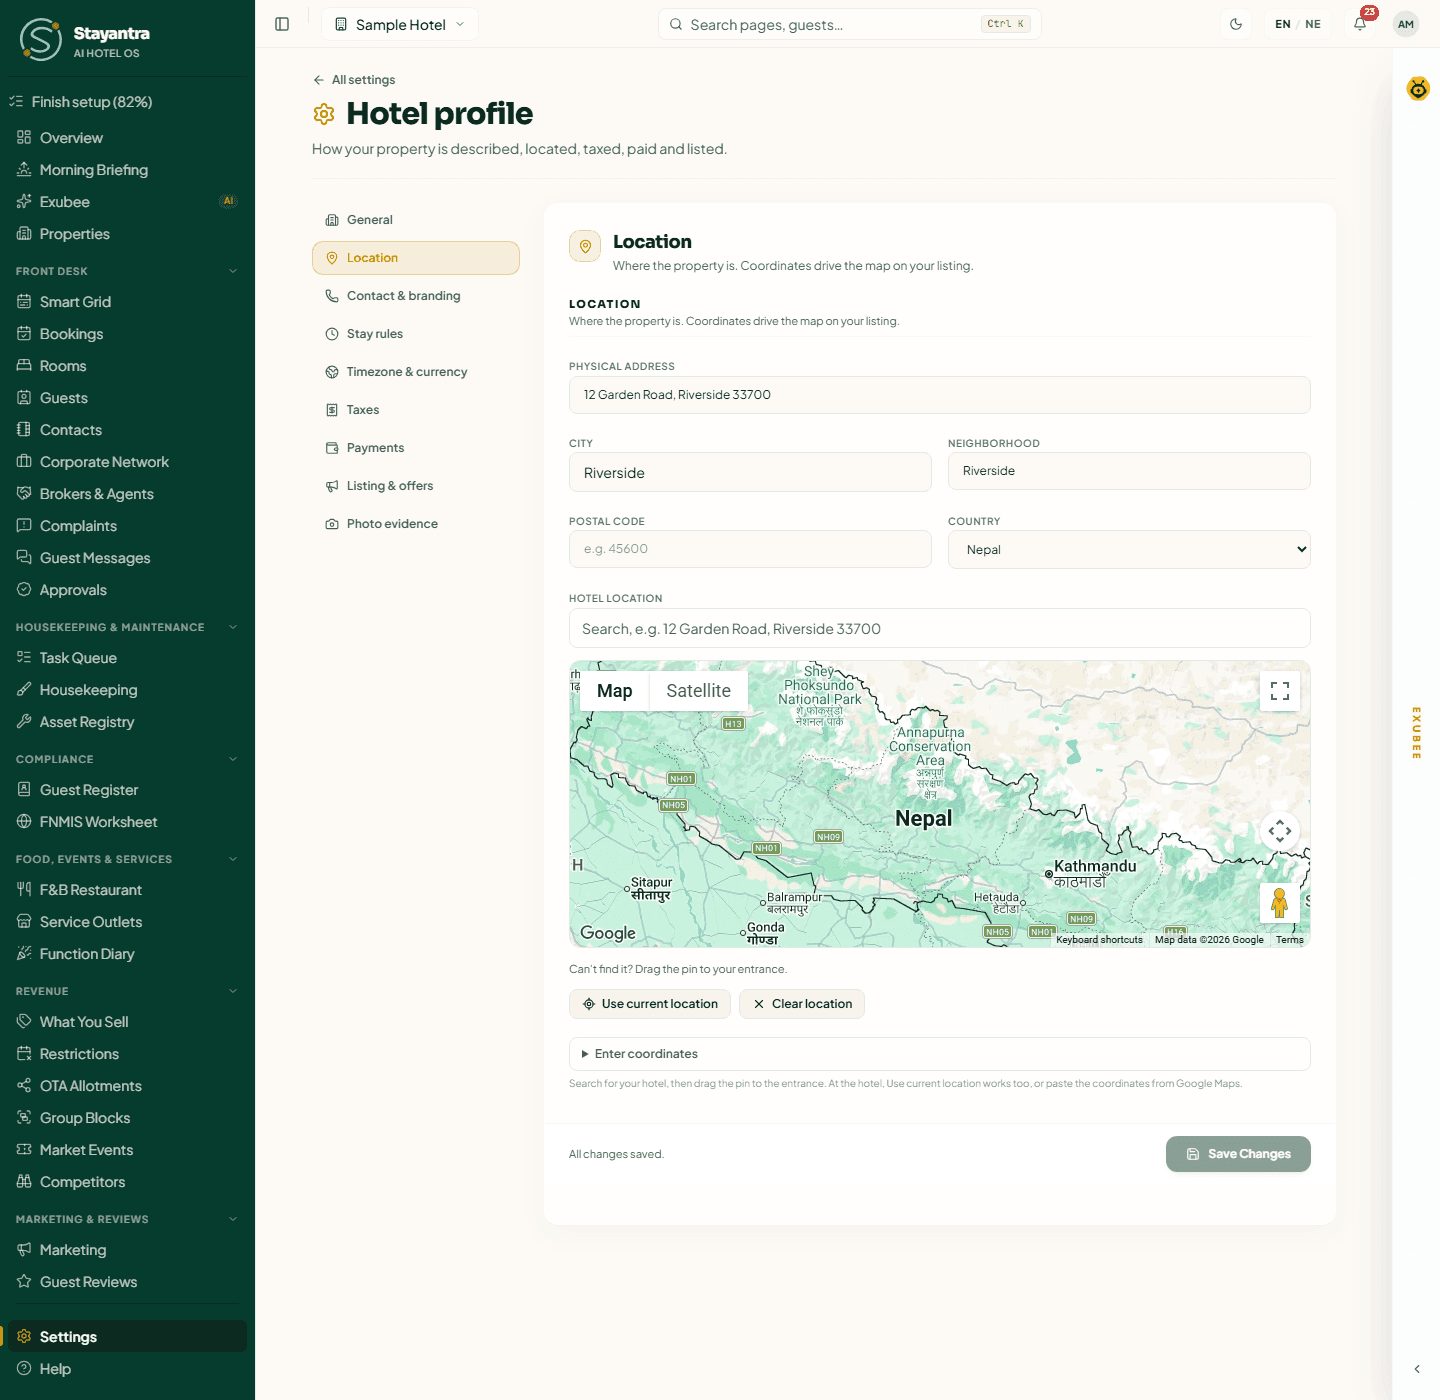Select the Map view type
The height and width of the screenshot is (1400, 1440).
(614, 691)
